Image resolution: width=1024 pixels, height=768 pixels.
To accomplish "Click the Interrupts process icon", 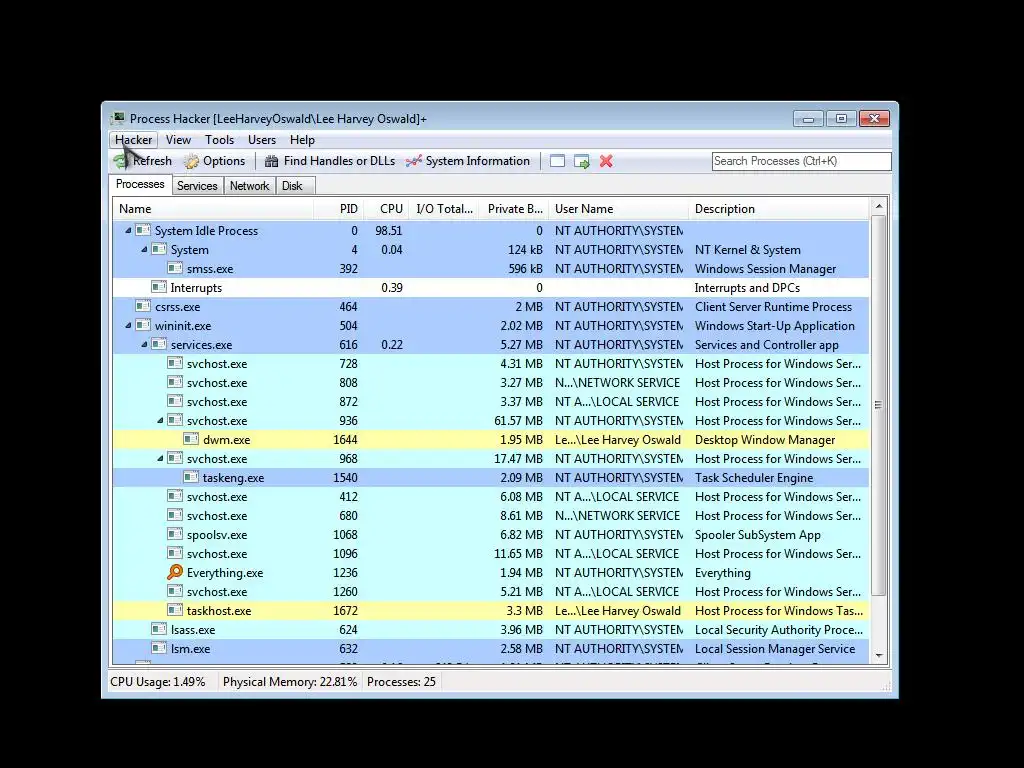I will [159, 287].
